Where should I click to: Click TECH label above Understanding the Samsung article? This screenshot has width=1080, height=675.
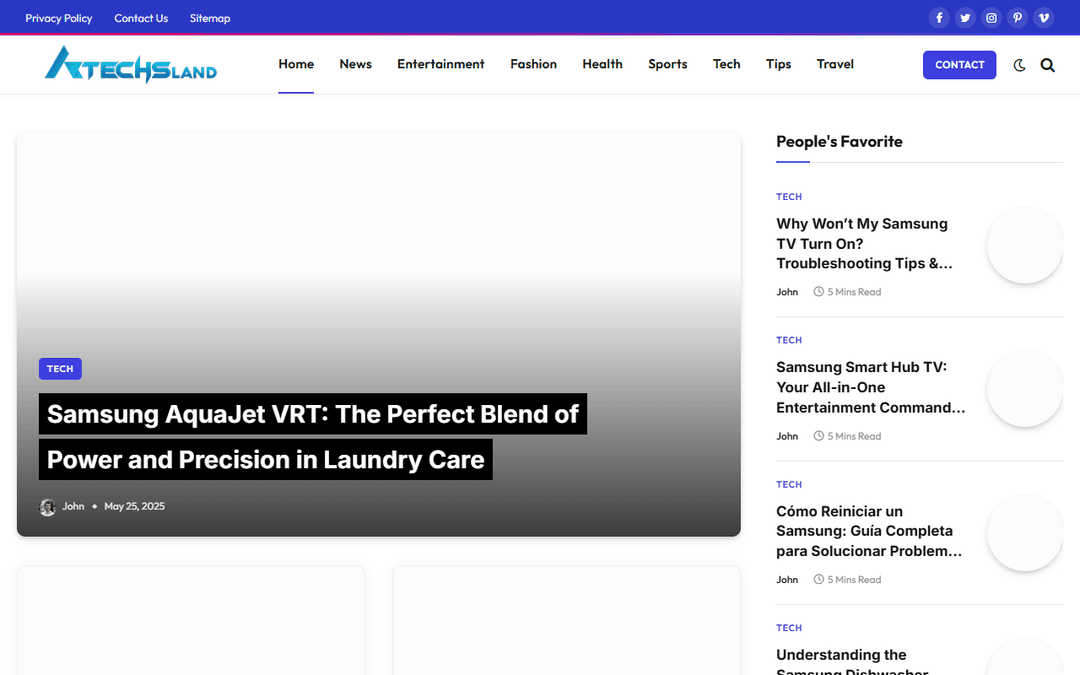[789, 628]
